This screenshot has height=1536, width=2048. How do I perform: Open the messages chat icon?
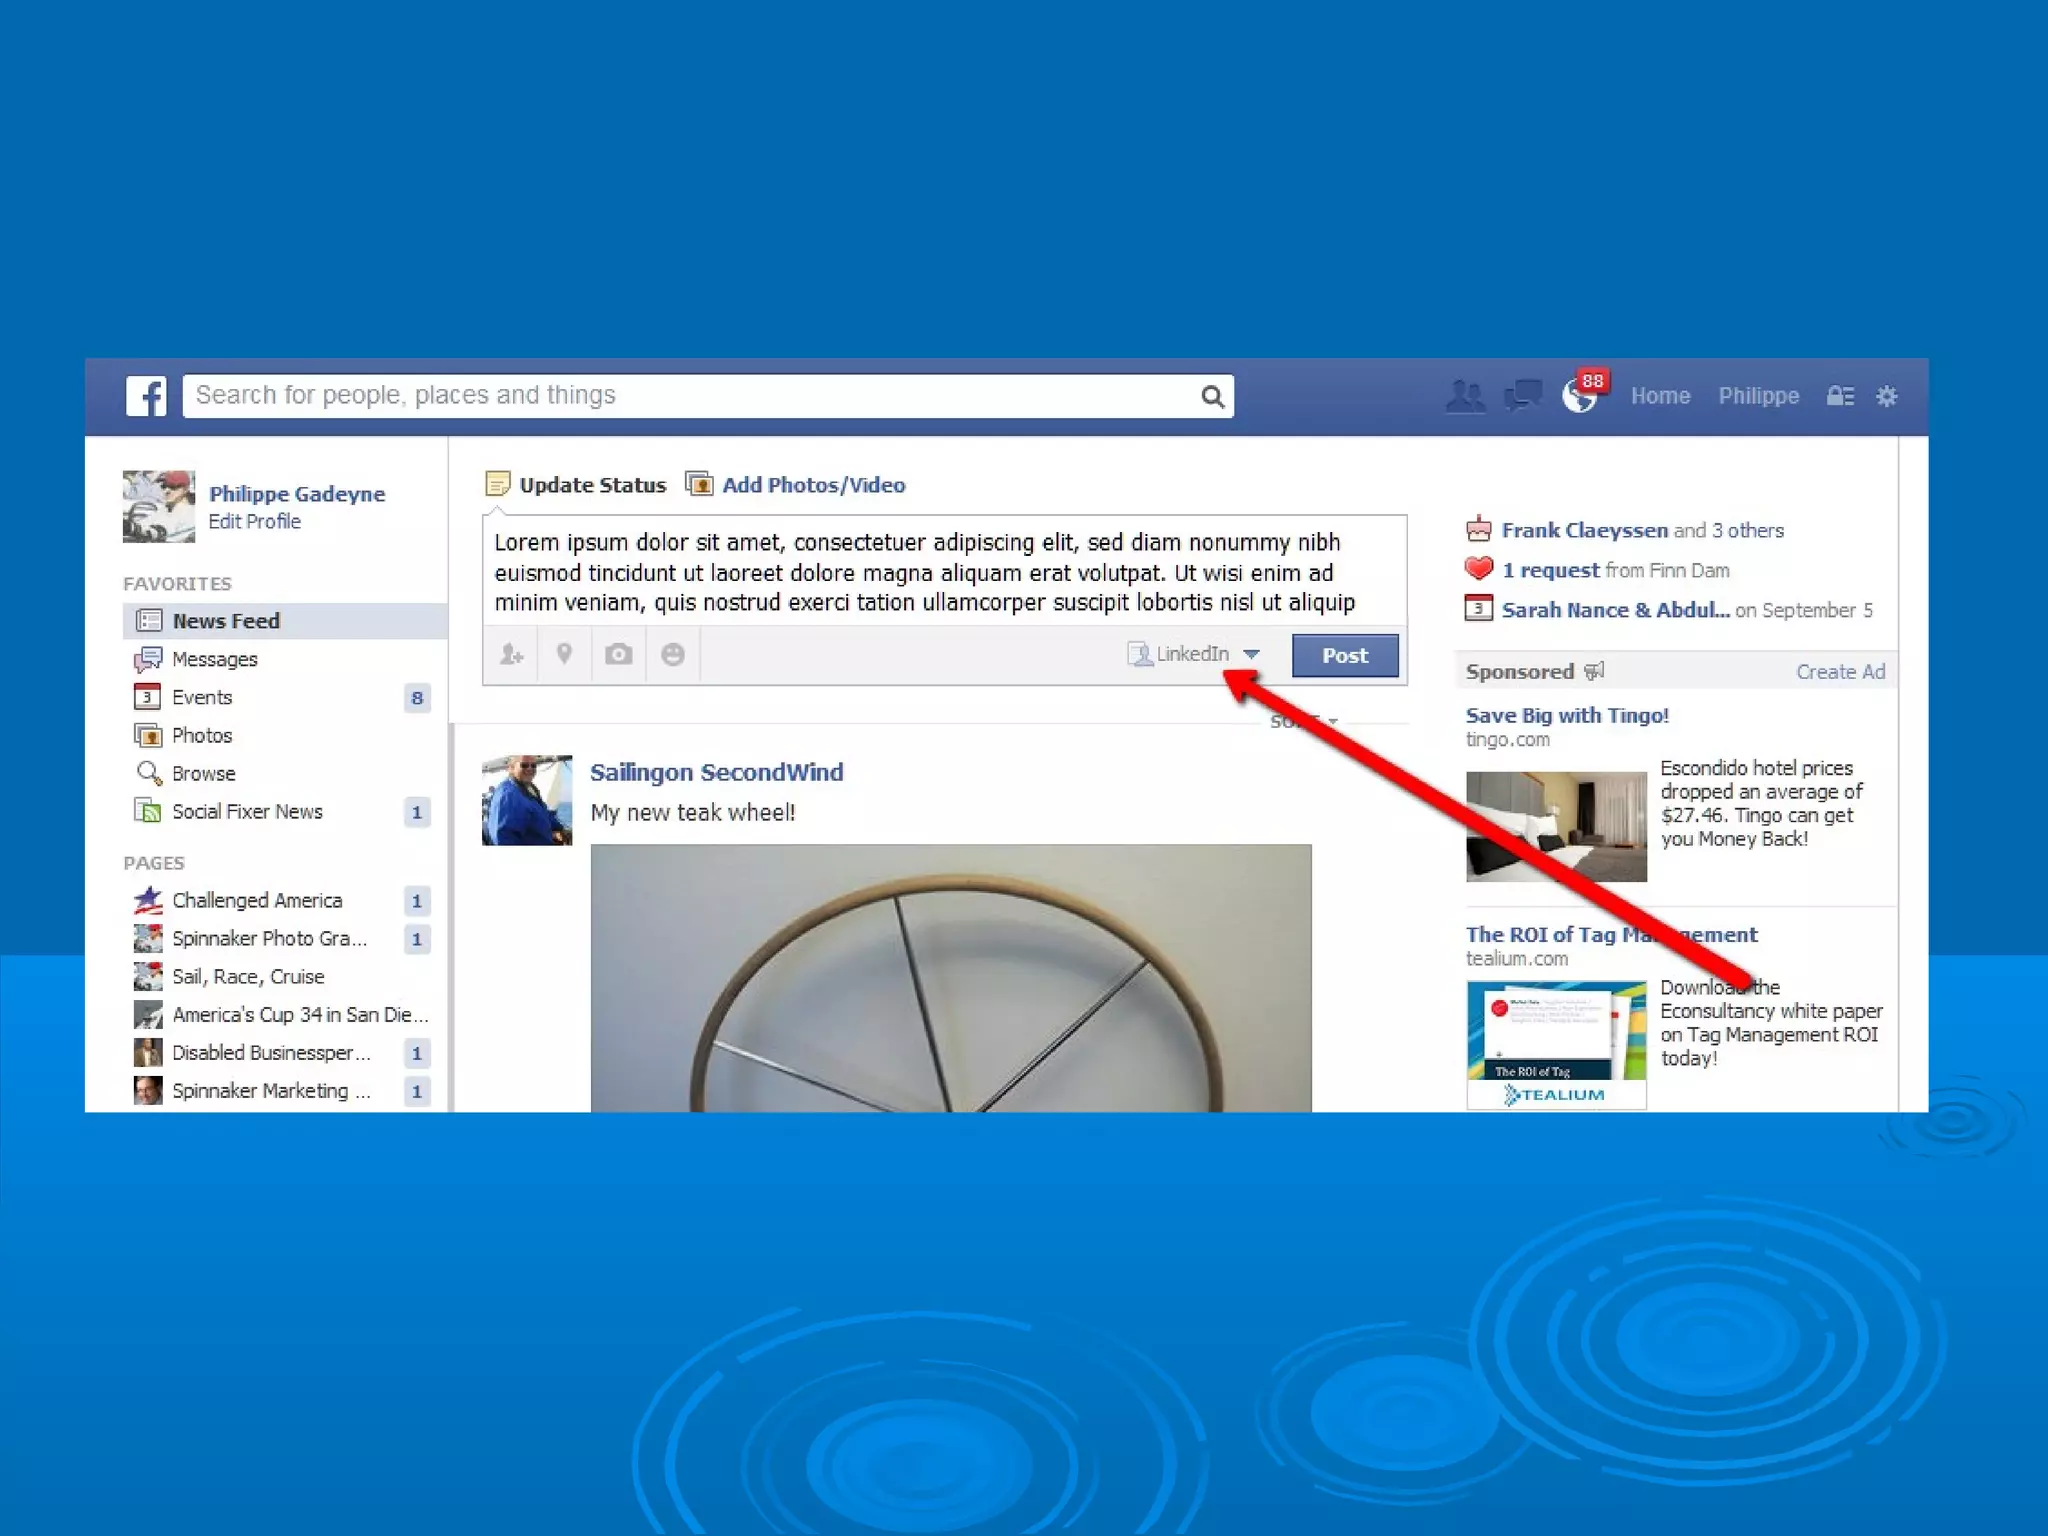point(1522,396)
